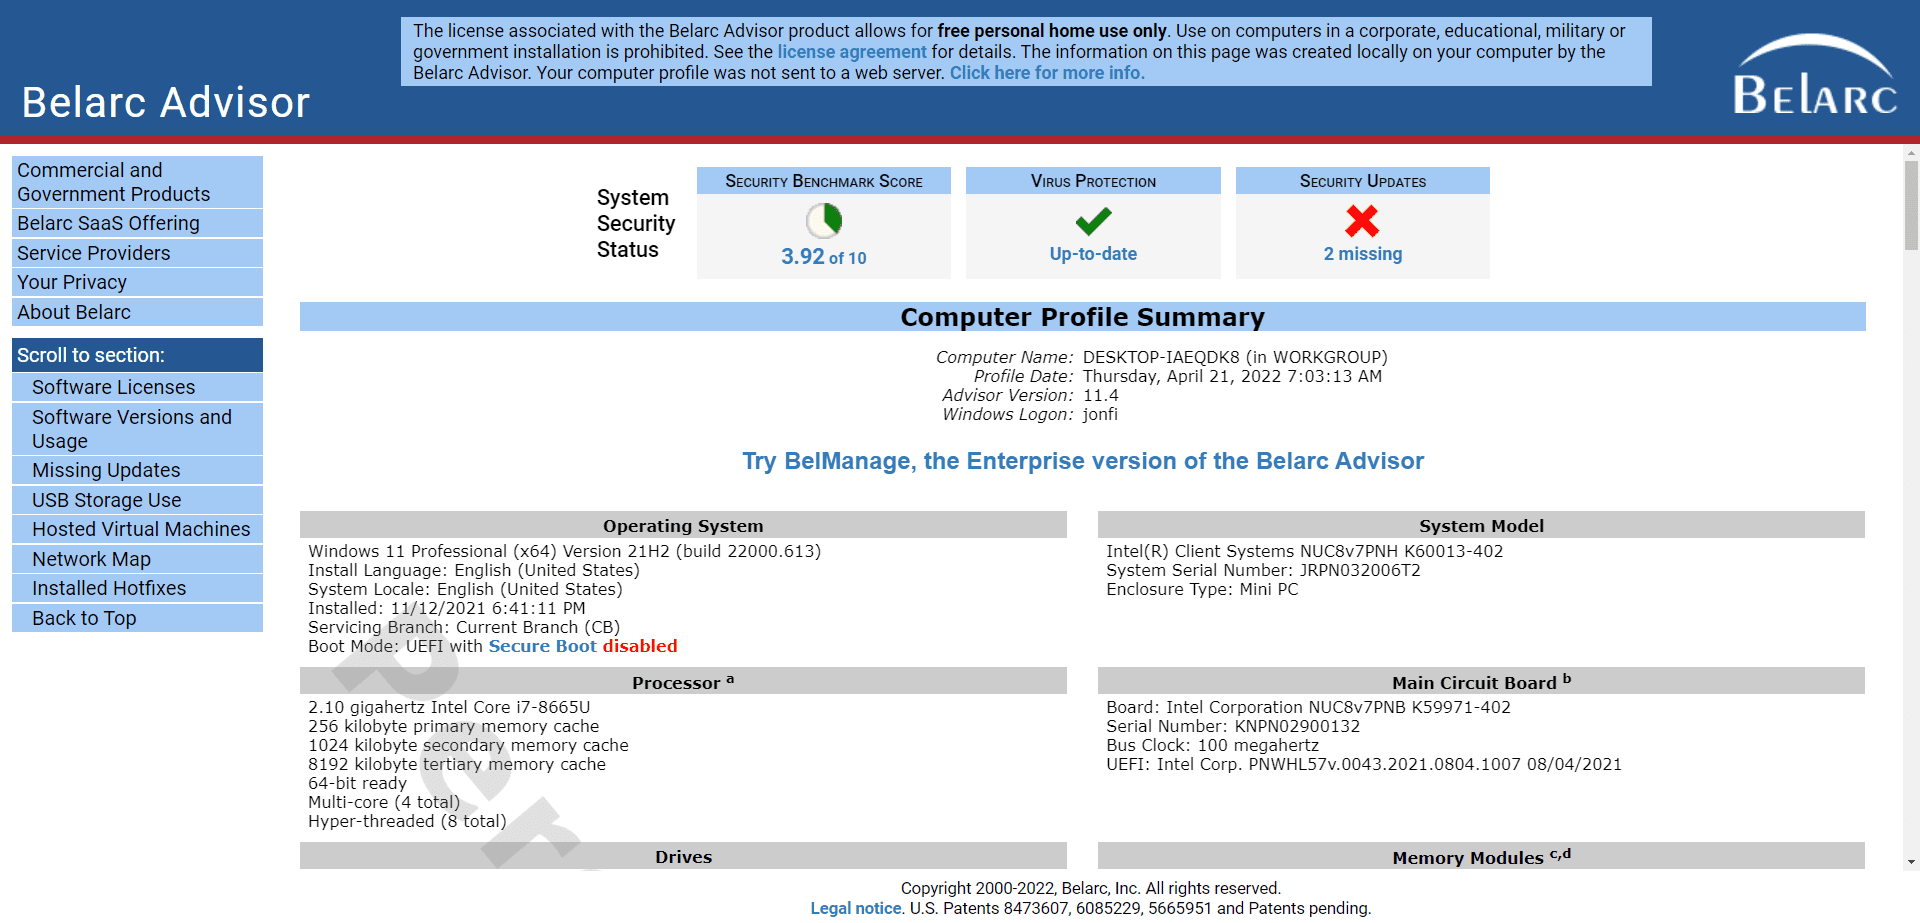The width and height of the screenshot is (1920, 923).
Task: Open Belarc SaaS Offering menu item
Action: [137, 223]
